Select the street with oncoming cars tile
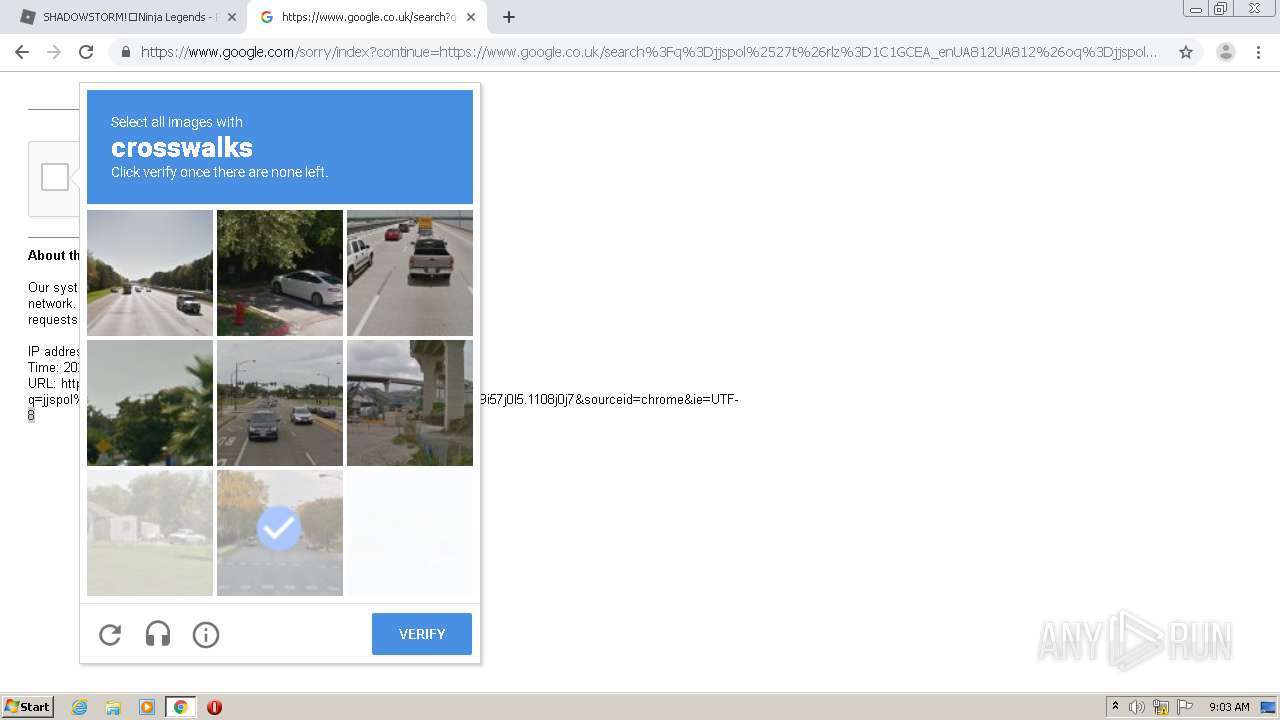This screenshot has width=1280, height=720. coord(280,403)
